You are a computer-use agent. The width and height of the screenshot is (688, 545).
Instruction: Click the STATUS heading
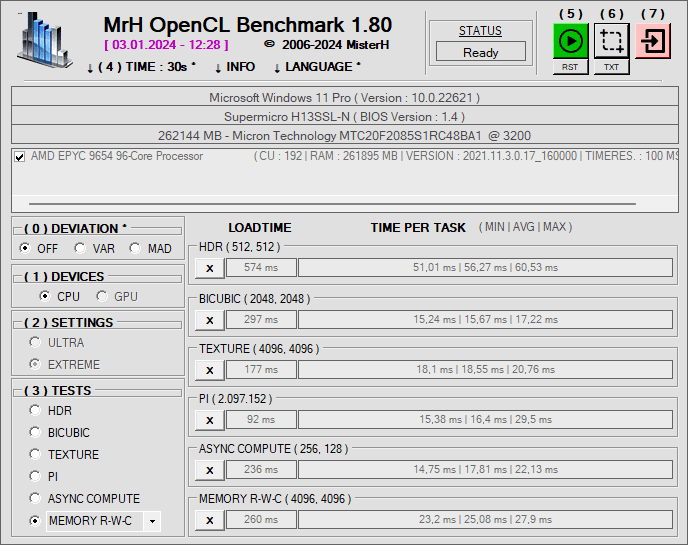[480, 31]
